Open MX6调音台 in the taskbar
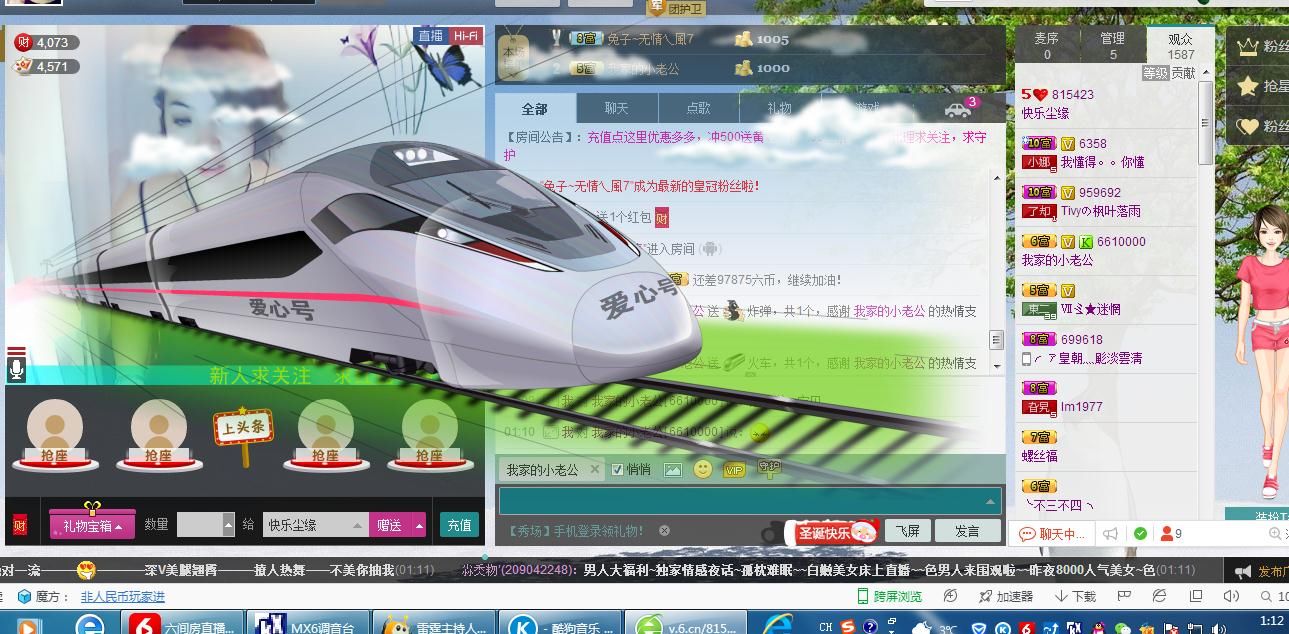Viewport: 1289px width, 634px height. [307, 624]
